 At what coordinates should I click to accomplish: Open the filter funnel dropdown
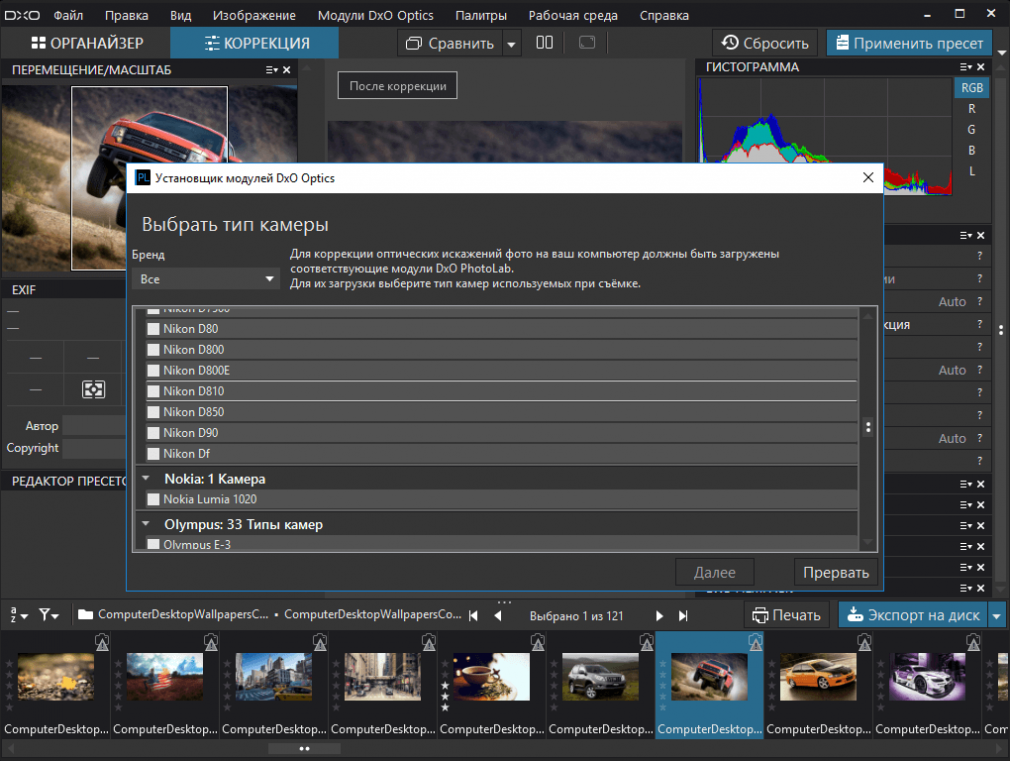coord(48,615)
